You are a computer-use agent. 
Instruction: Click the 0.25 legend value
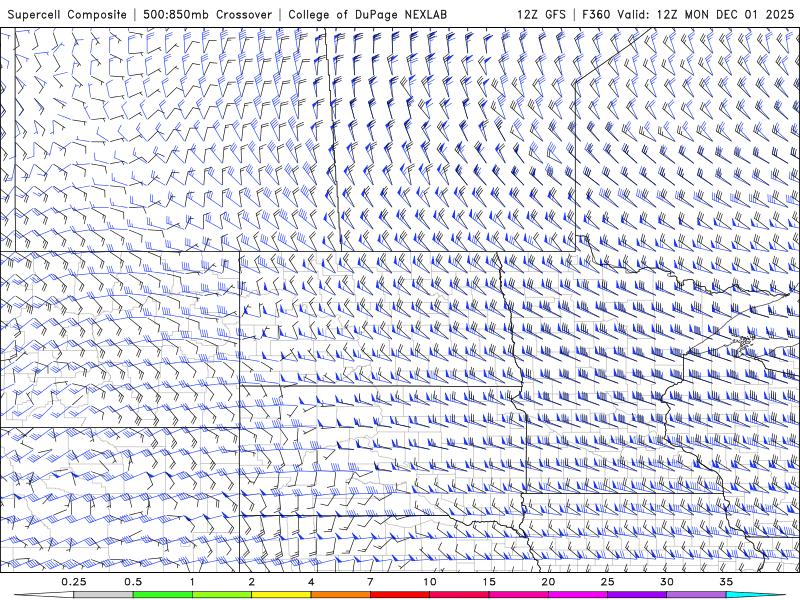point(73,582)
